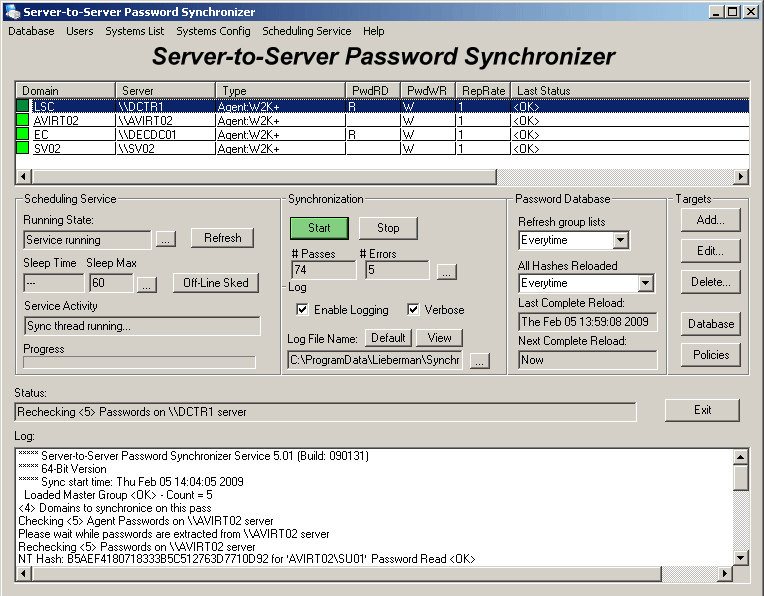
Task: Open the Users menu
Action: click(x=79, y=31)
